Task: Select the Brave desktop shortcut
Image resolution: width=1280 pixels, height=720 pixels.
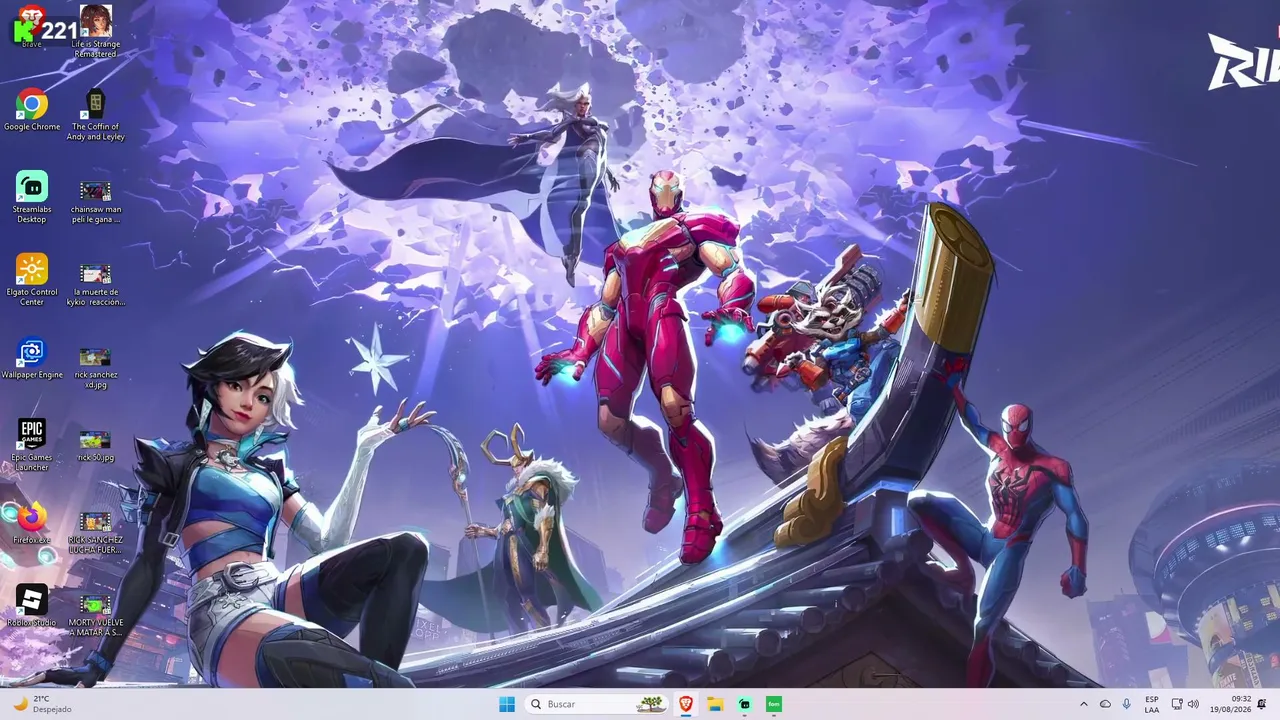Action: click(x=31, y=27)
